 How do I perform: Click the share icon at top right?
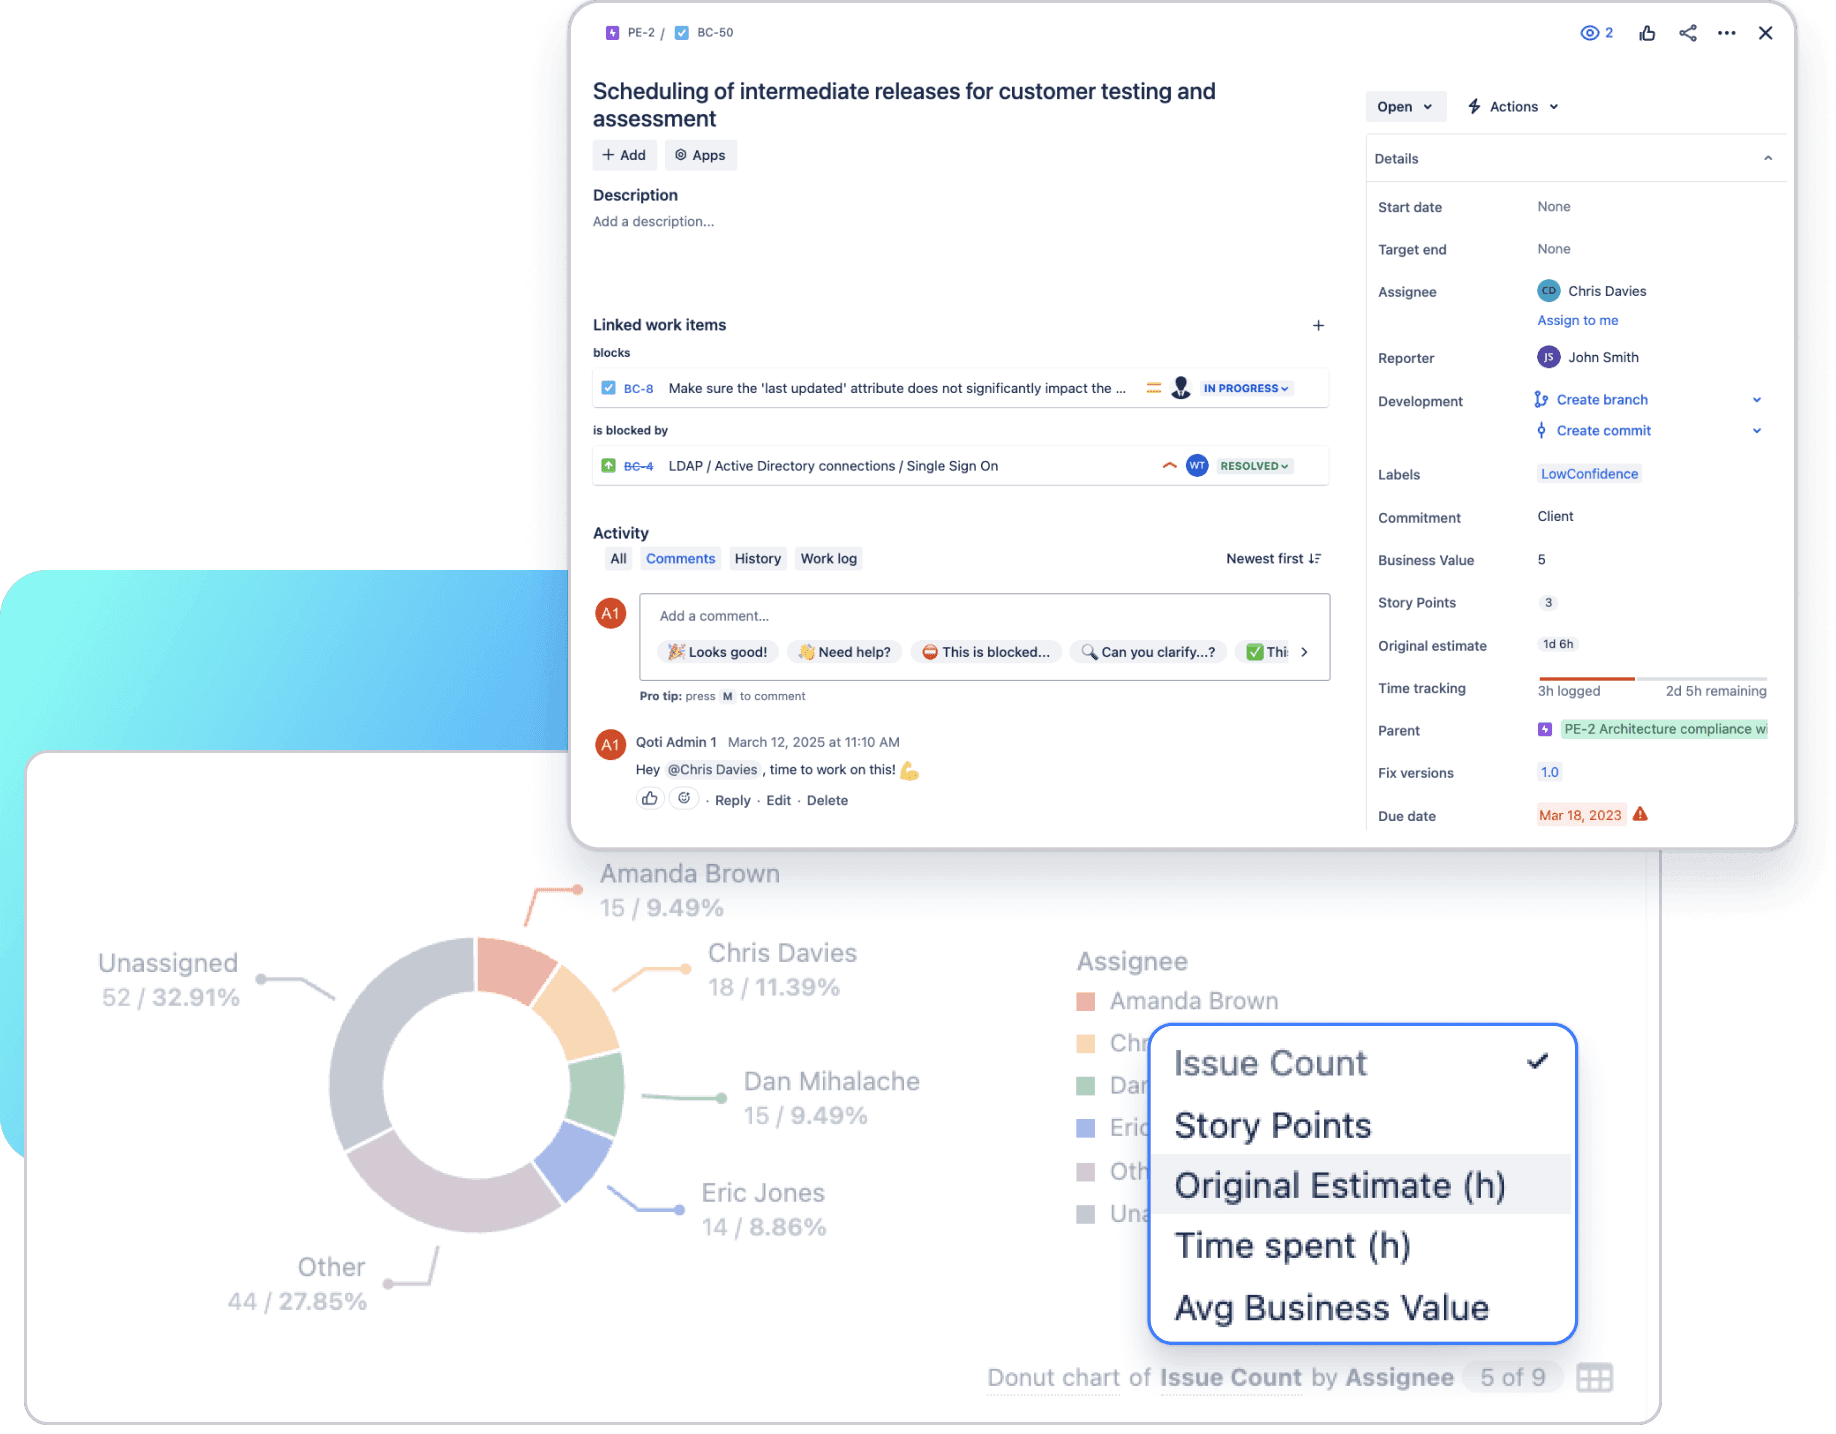point(1687,32)
